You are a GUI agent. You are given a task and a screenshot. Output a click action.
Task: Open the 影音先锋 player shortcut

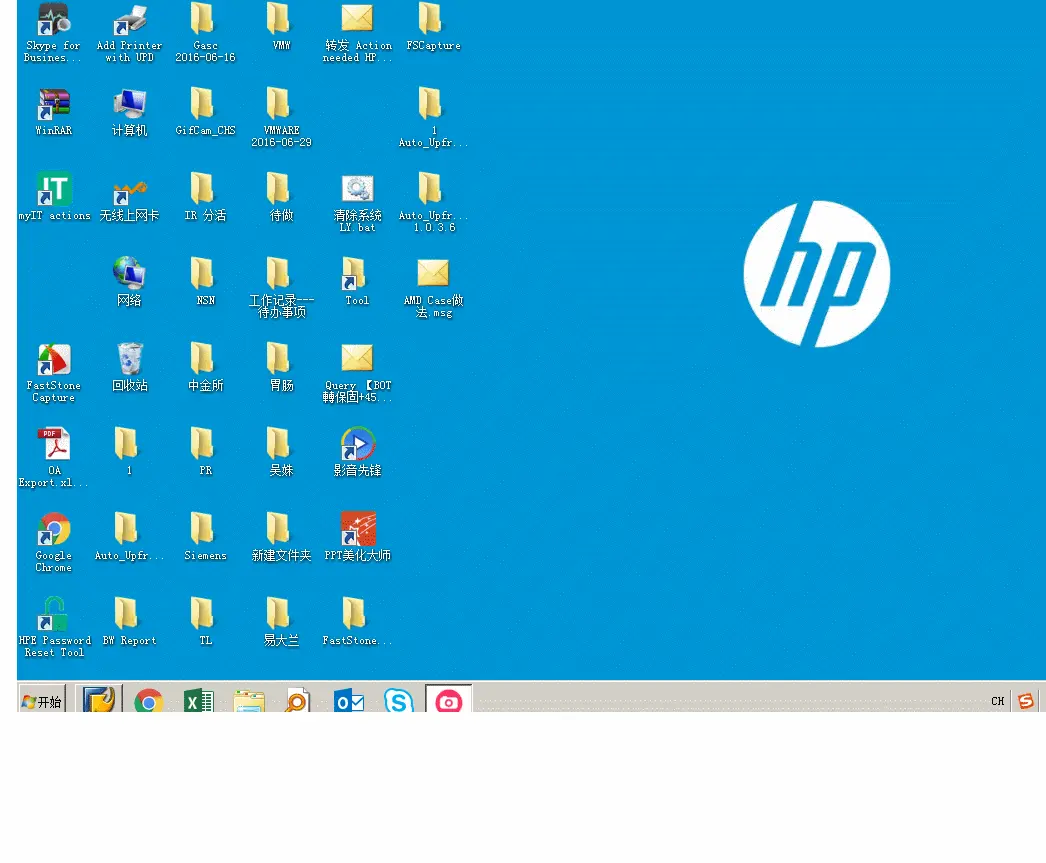357,452
